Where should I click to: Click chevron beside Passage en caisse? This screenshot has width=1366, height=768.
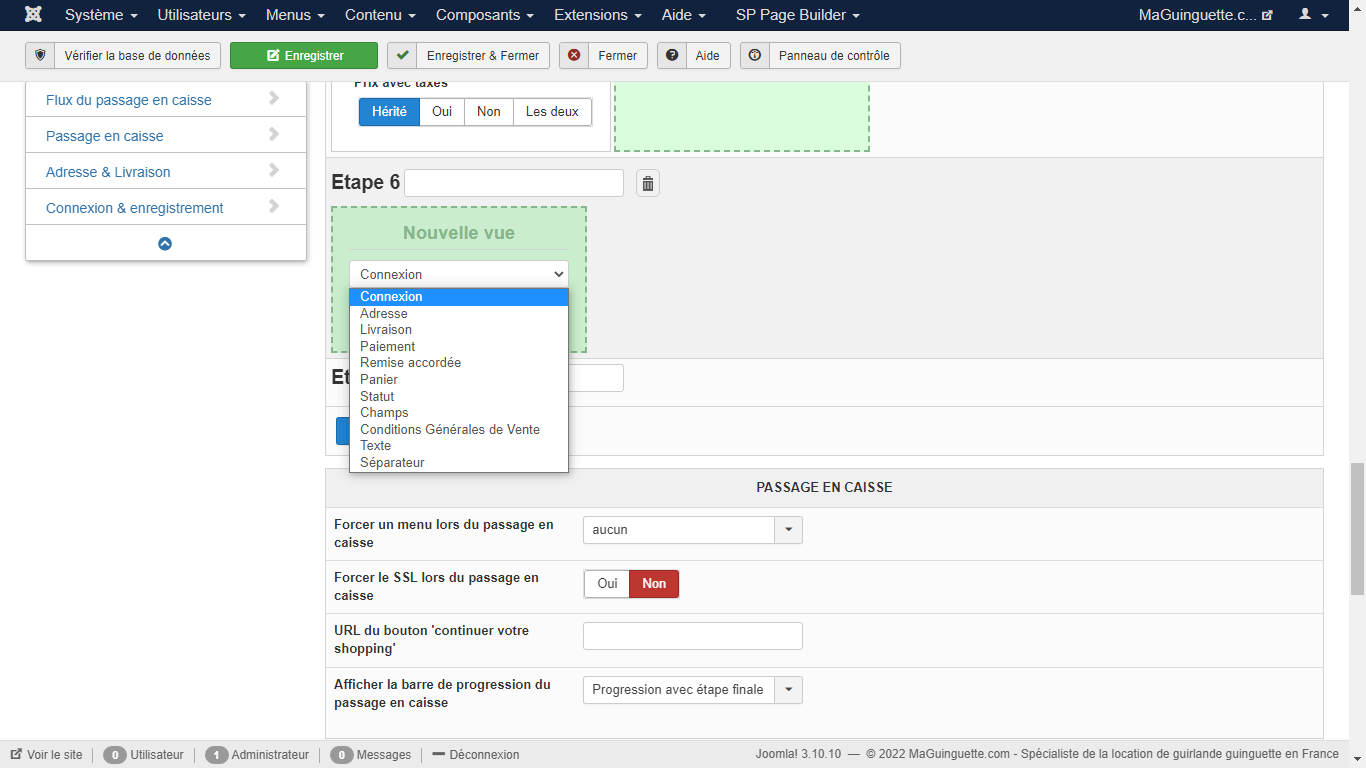click(274, 135)
